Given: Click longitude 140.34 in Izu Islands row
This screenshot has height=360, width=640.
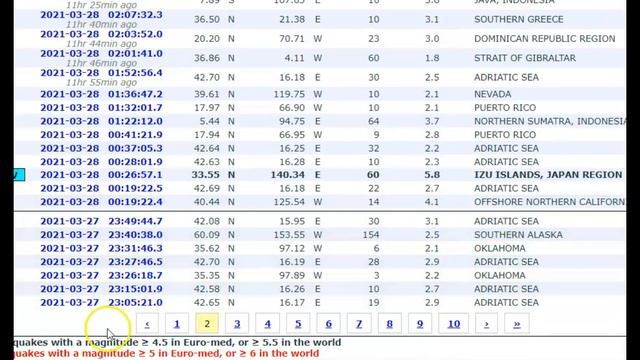Looking at the screenshot, I should (x=288, y=175).
